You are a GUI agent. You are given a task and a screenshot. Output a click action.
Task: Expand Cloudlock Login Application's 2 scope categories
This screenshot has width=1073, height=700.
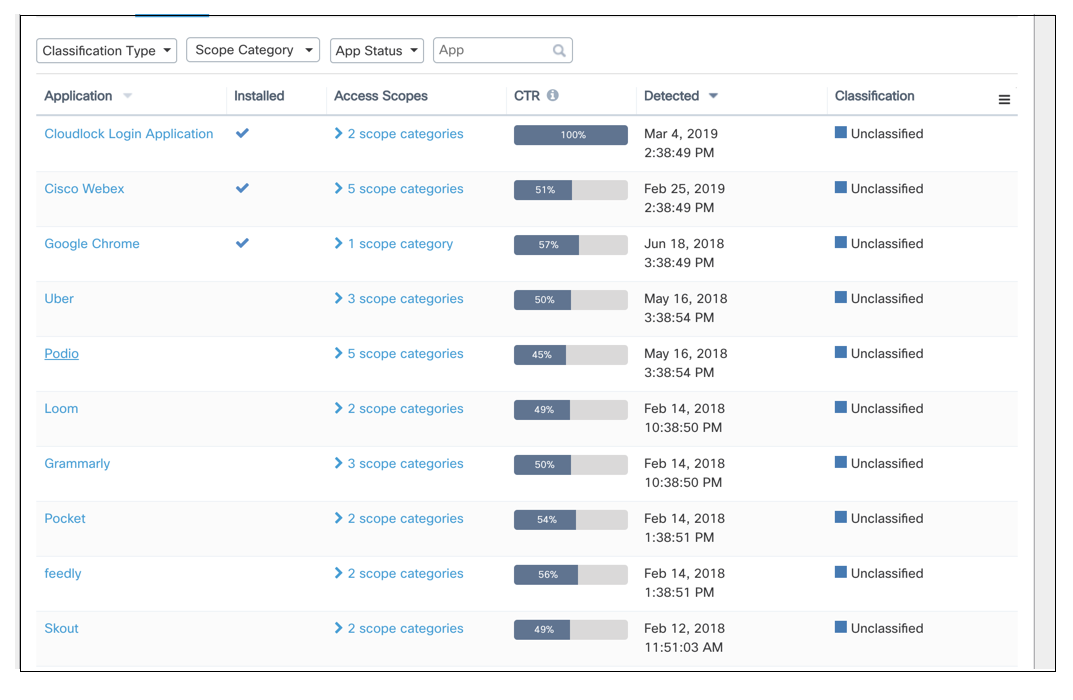398,133
